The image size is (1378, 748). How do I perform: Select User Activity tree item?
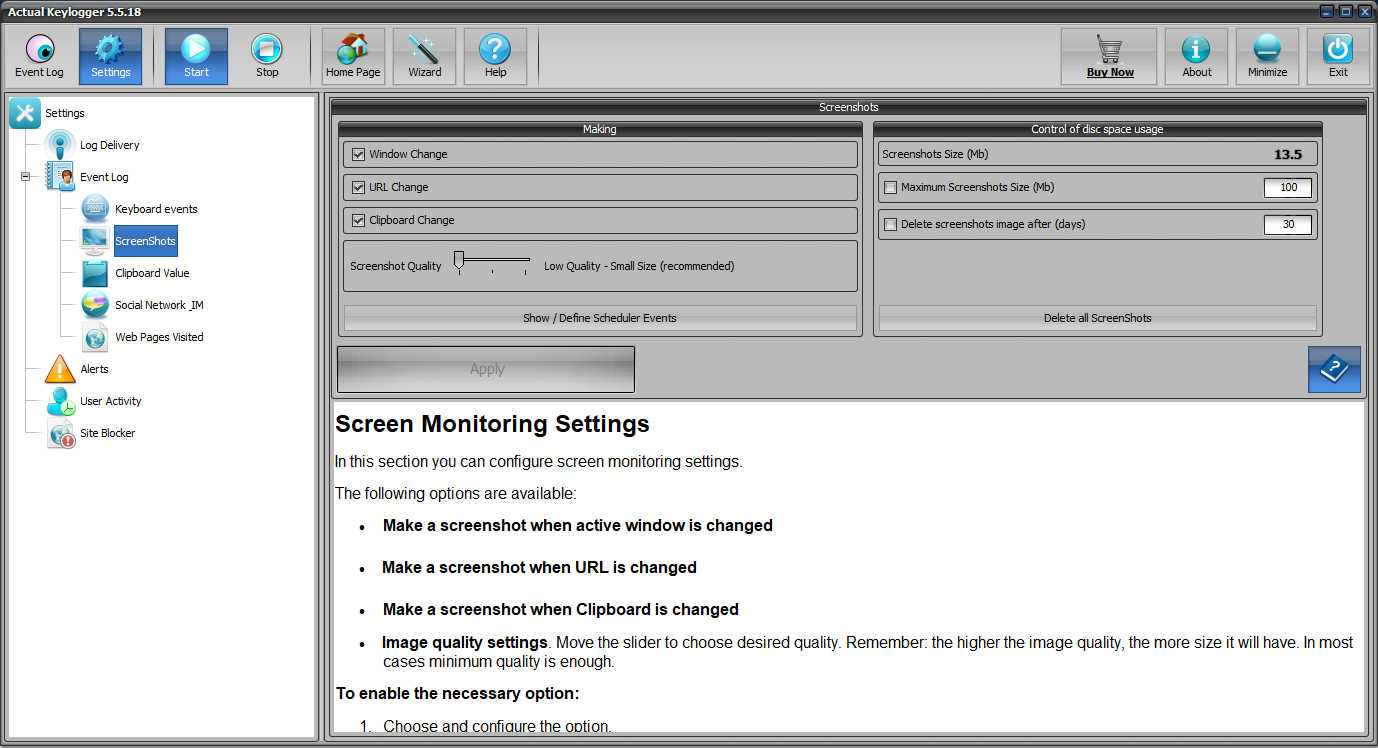[x=111, y=401]
